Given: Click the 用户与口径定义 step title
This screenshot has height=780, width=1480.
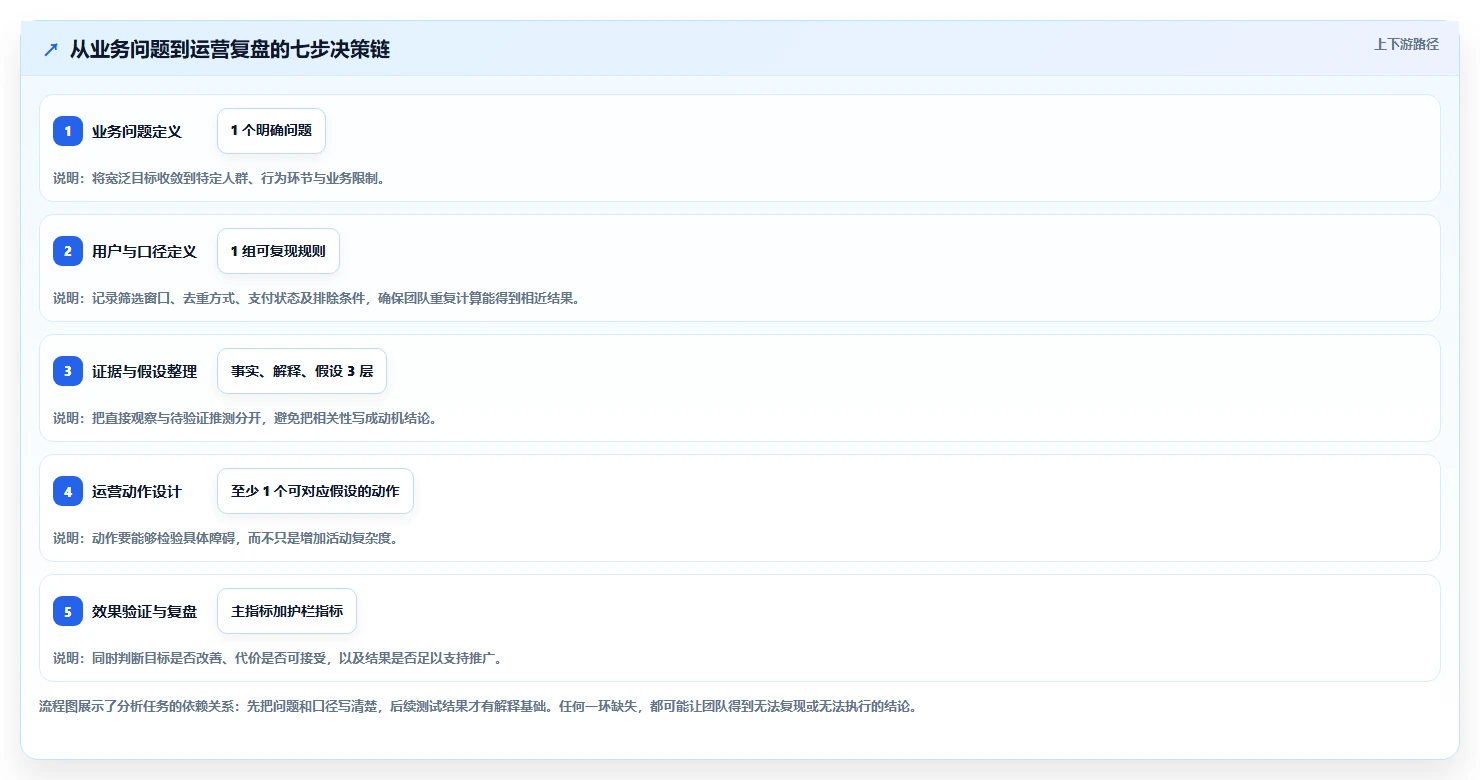Looking at the screenshot, I should tap(144, 251).
